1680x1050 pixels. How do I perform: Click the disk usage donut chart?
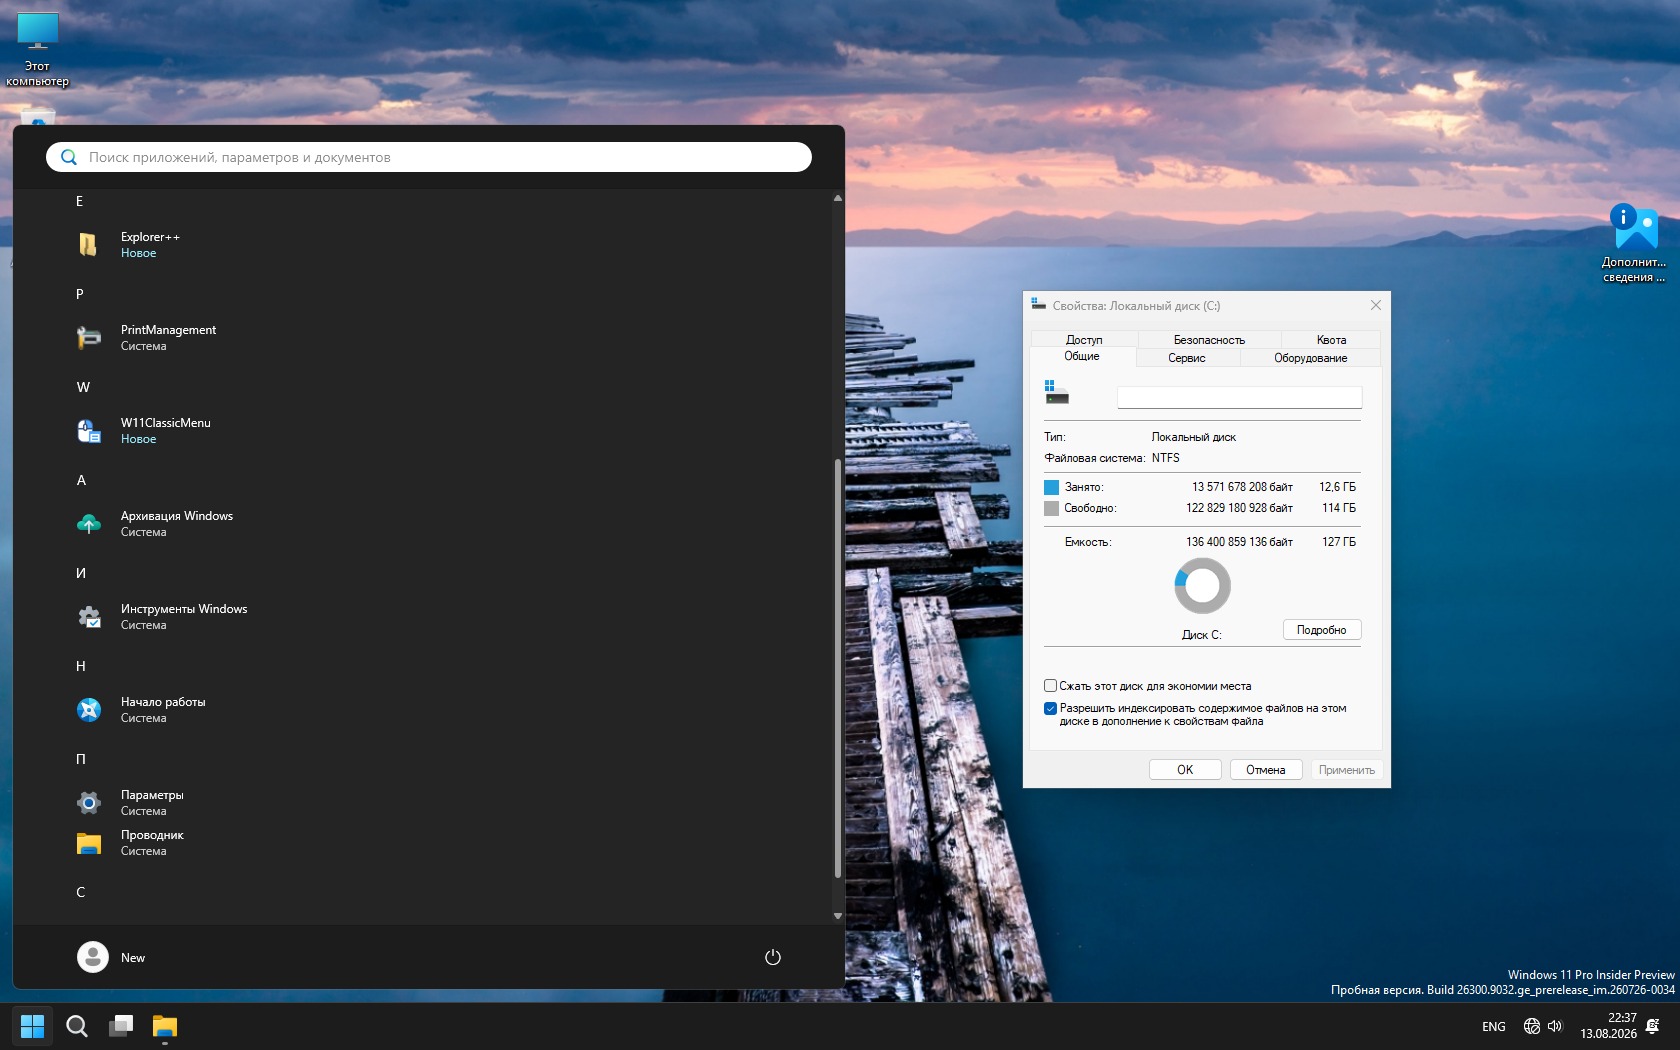click(x=1202, y=586)
